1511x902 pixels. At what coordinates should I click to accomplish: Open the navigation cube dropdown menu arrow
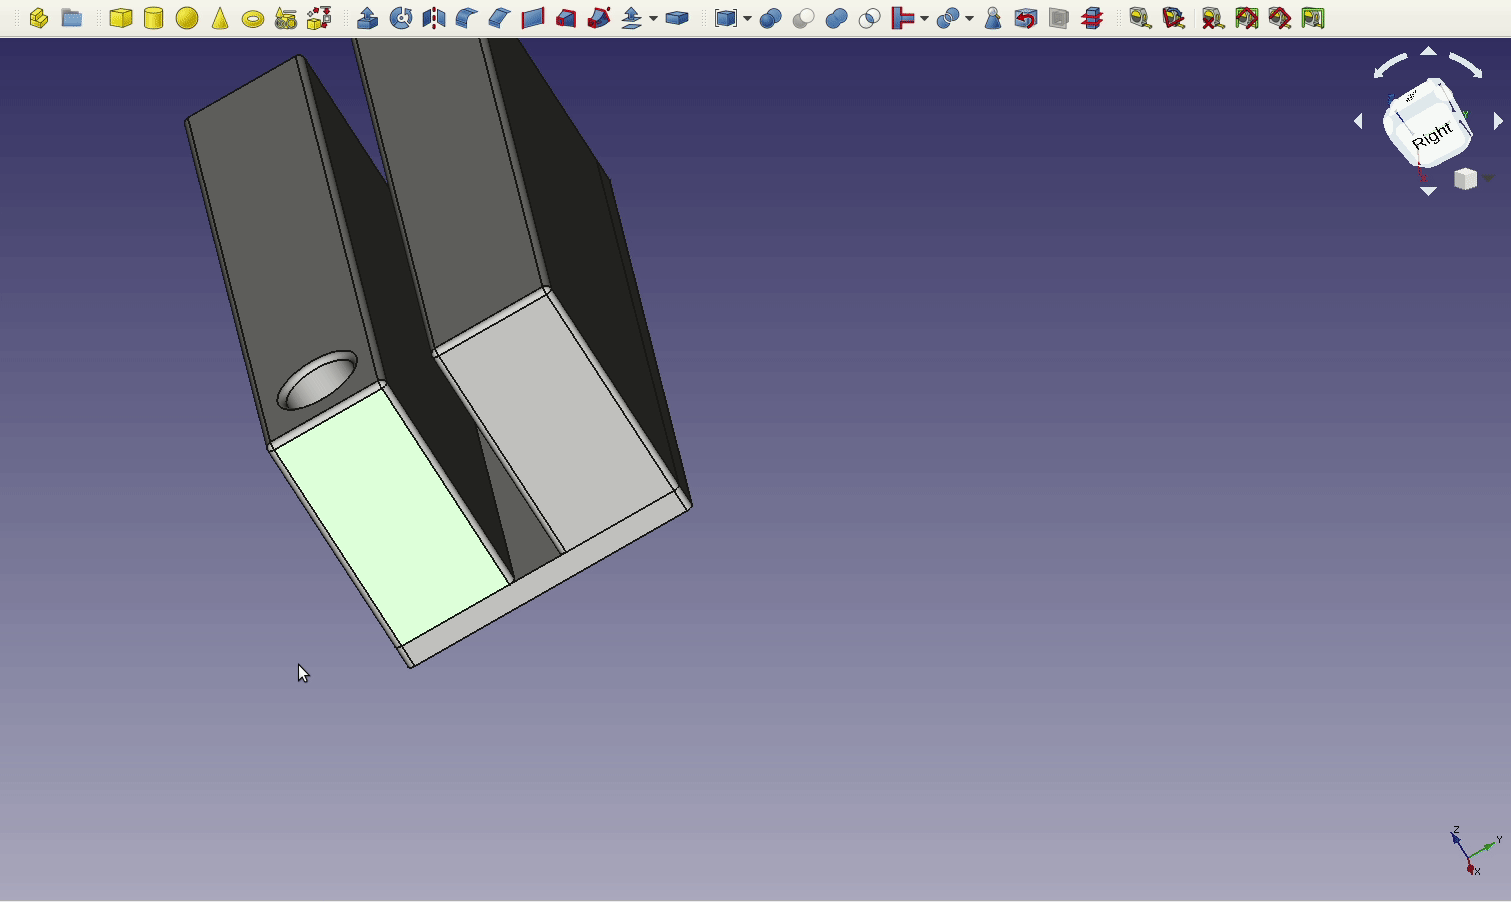pos(1488,178)
